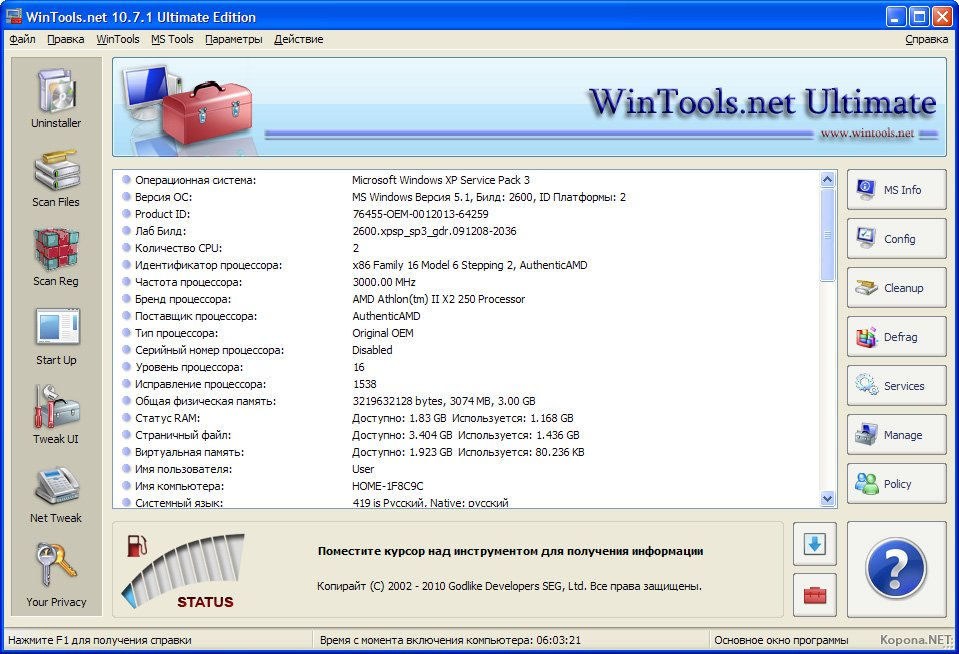Open the Uninstaller tool
The width and height of the screenshot is (959, 654).
tap(56, 98)
